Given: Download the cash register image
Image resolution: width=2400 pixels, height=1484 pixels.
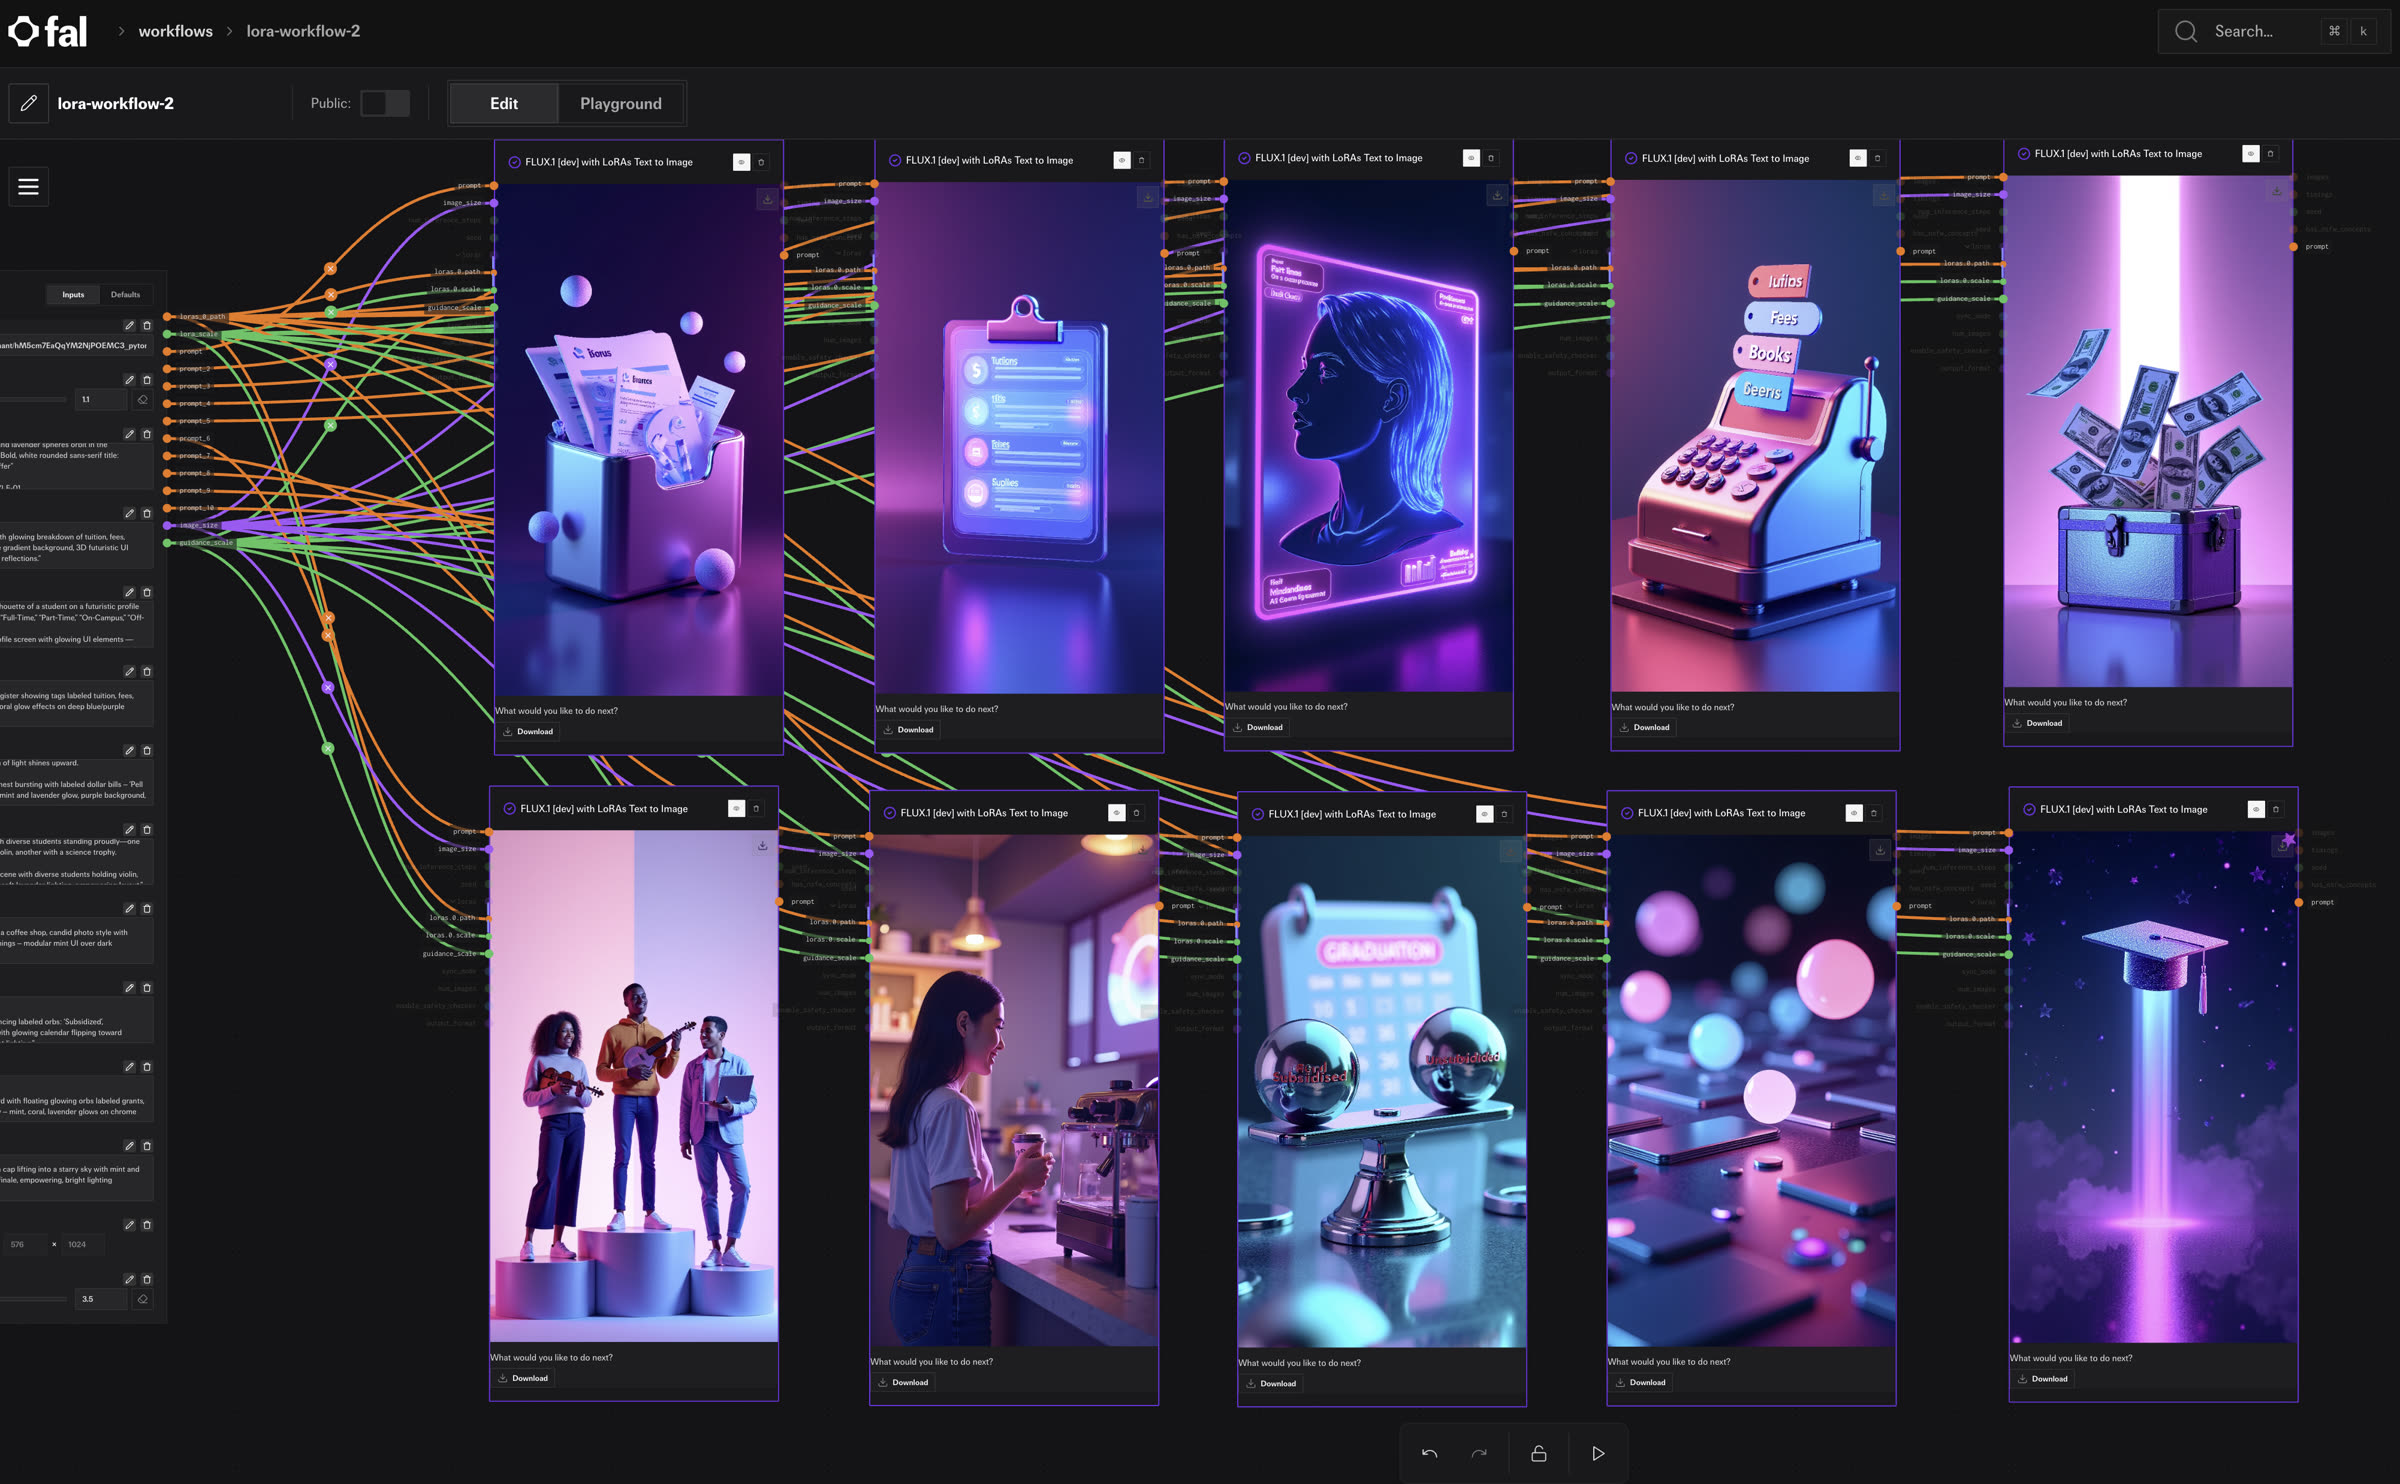Looking at the screenshot, I should (1644, 727).
